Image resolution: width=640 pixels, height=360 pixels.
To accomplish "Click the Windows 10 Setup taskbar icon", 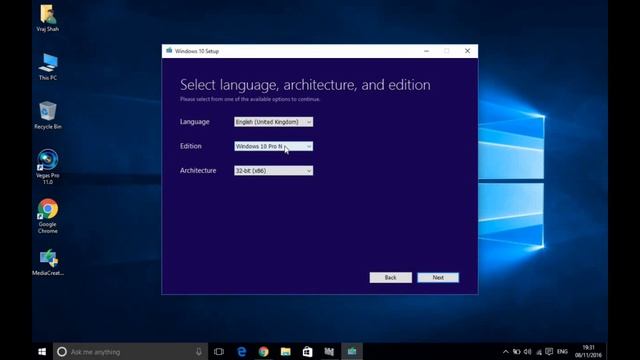I will point(352,351).
